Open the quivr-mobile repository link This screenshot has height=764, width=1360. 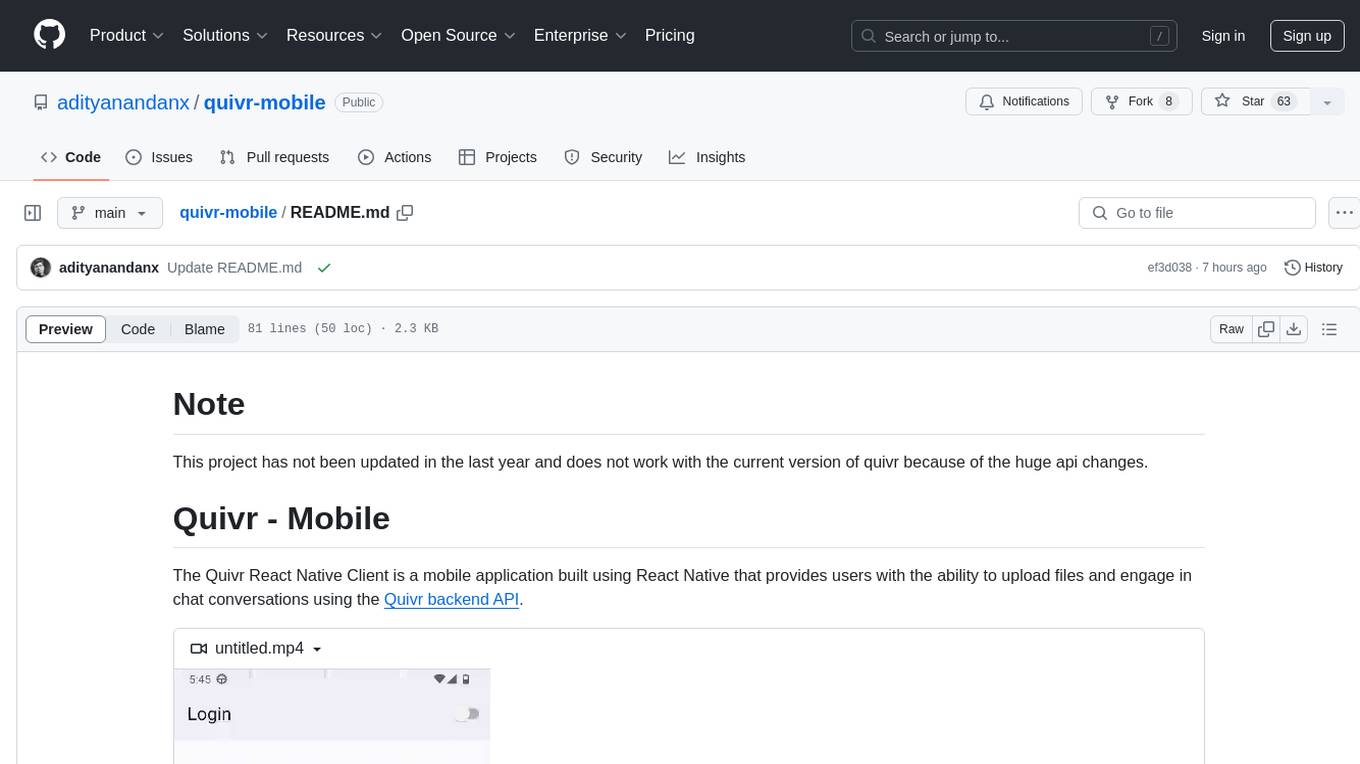[265, 102]
